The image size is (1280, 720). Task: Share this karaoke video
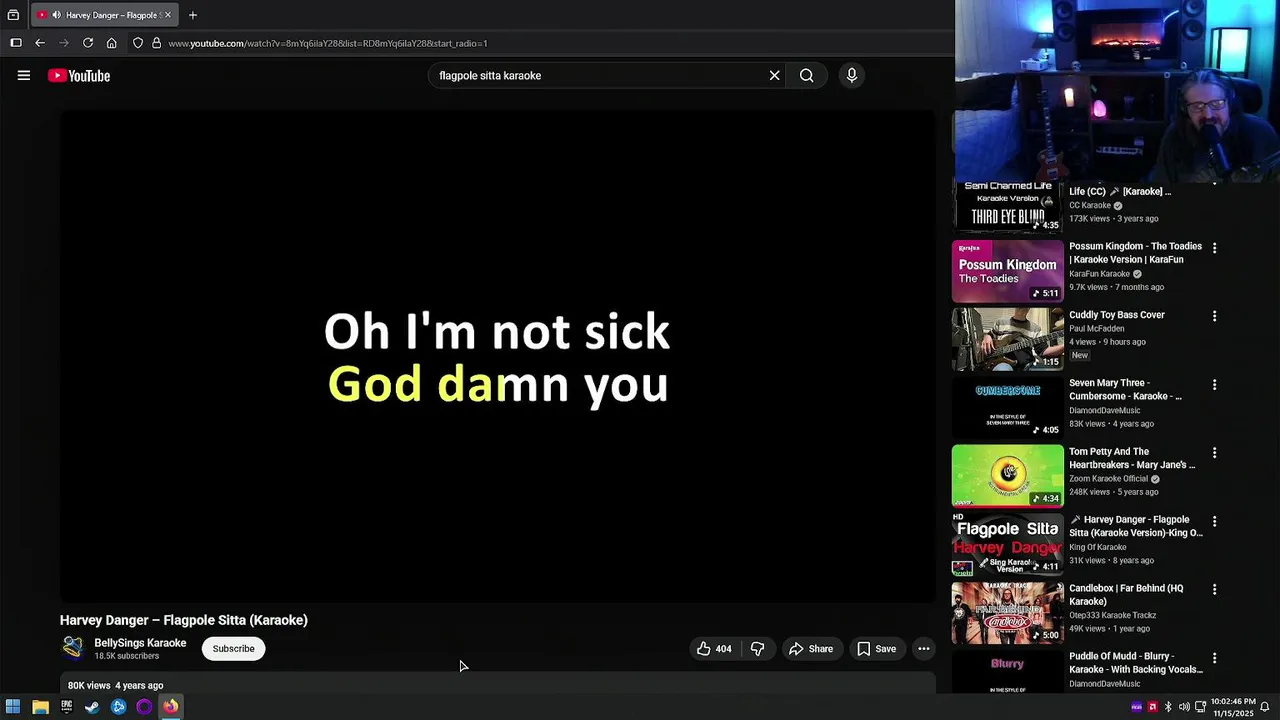[x=811, y=649]
